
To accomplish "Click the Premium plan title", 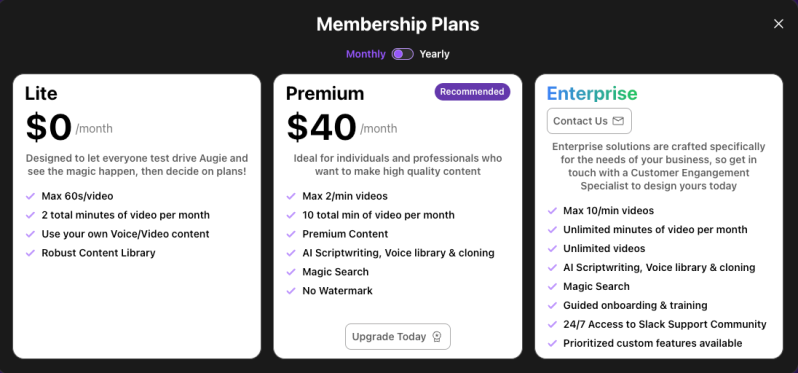I will (325, 94).
